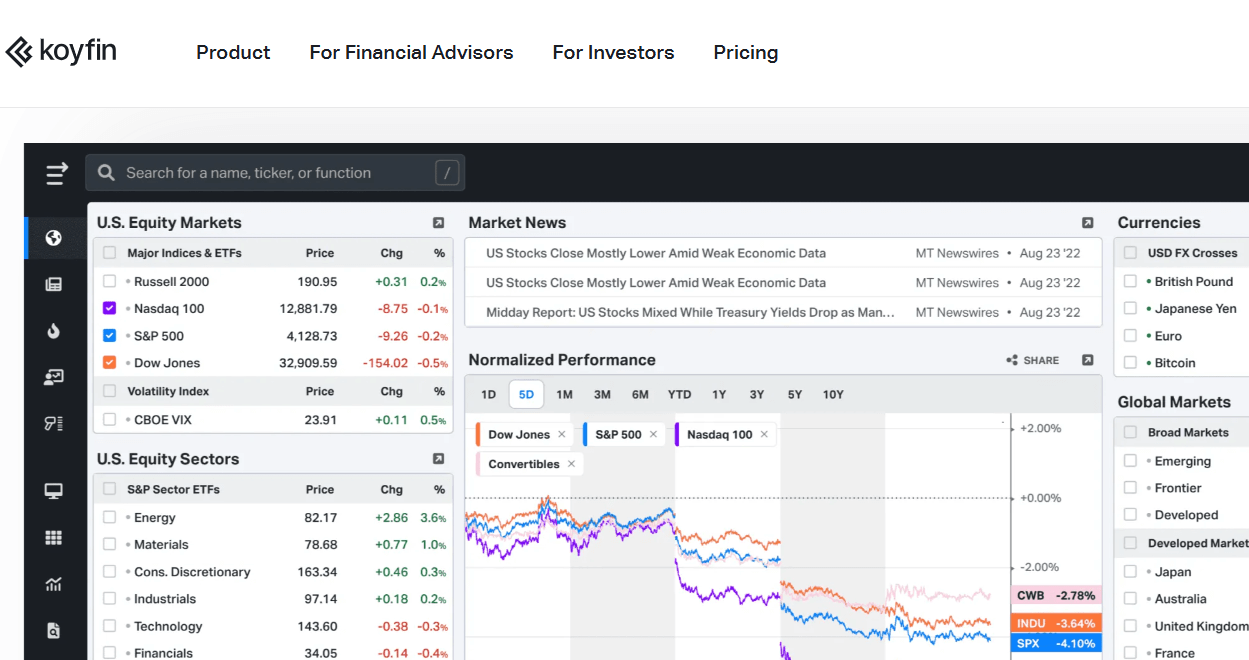
Task: Select the 1M time range tab
Action: point(564,394)
